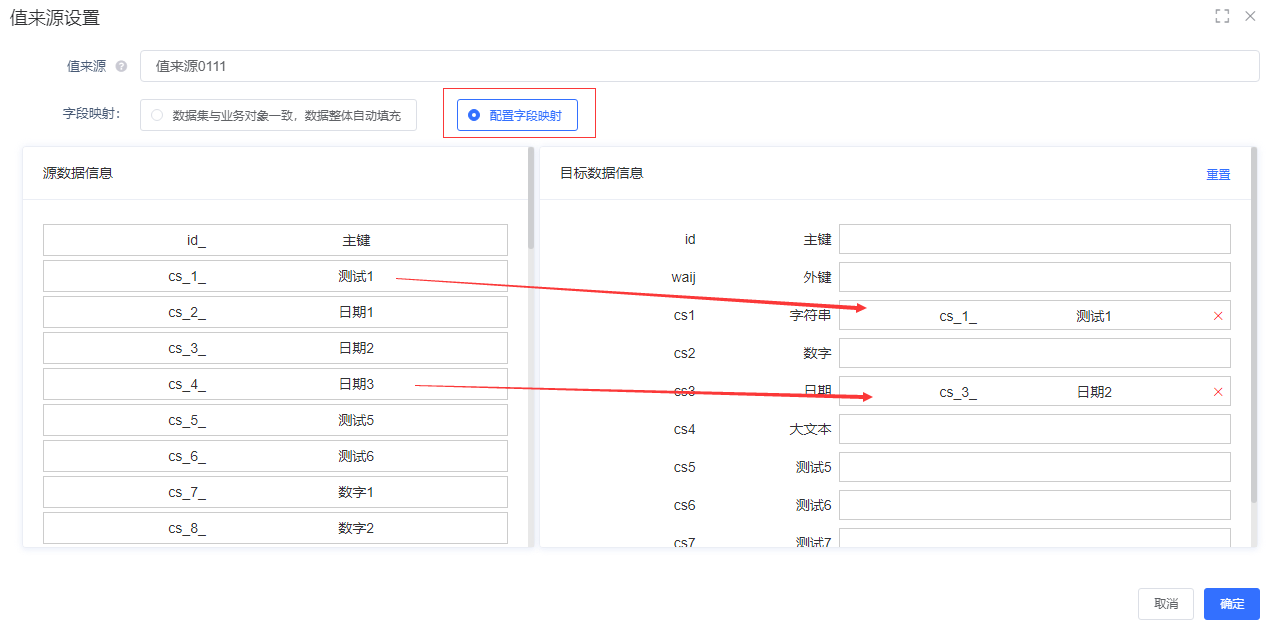Select the cs_5_ 测试5 source row

(275, 421)
